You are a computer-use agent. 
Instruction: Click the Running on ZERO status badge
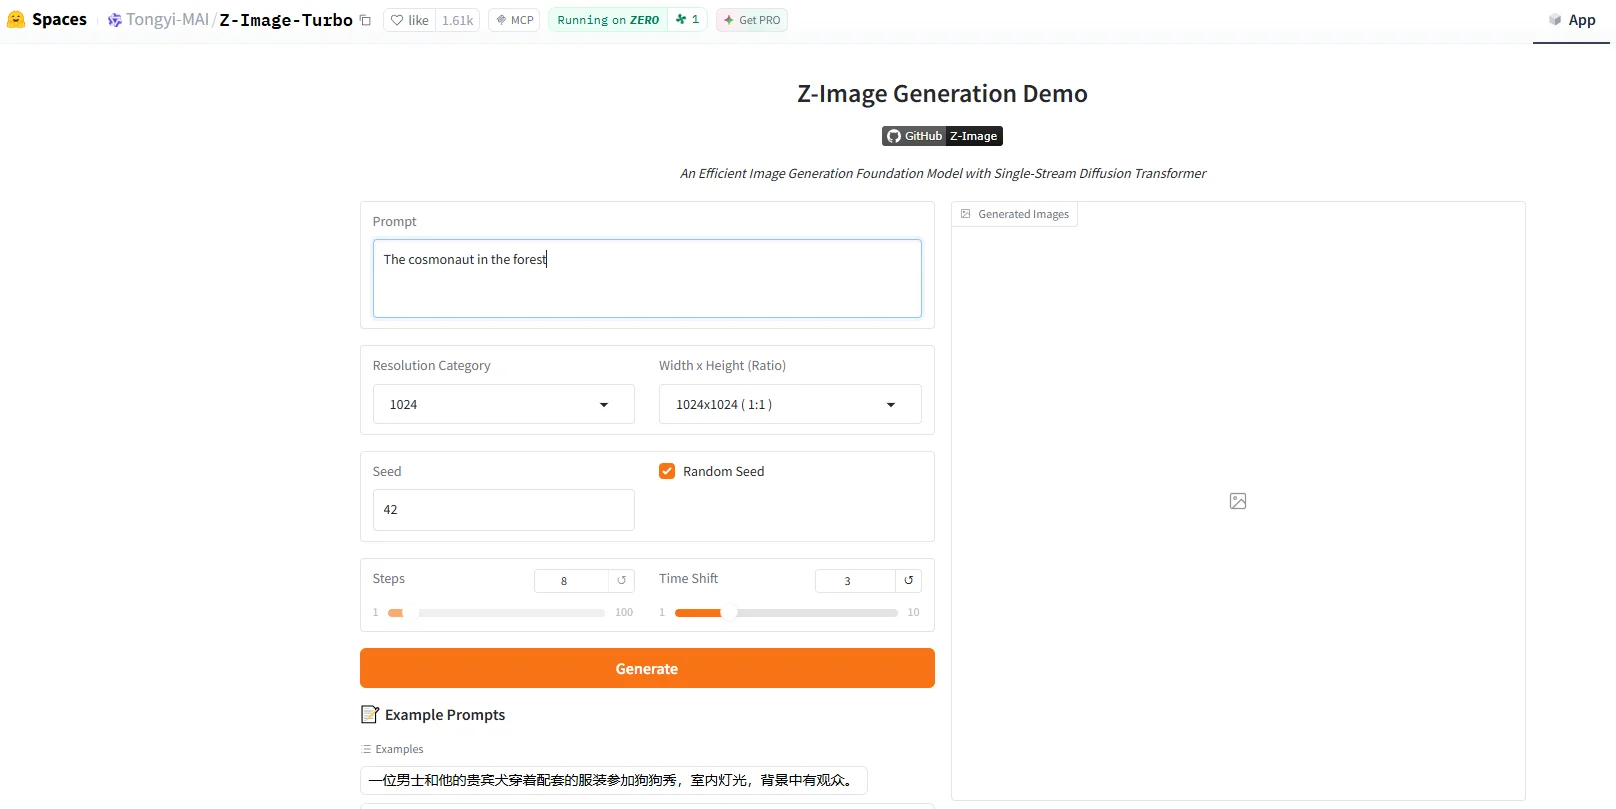608,20
